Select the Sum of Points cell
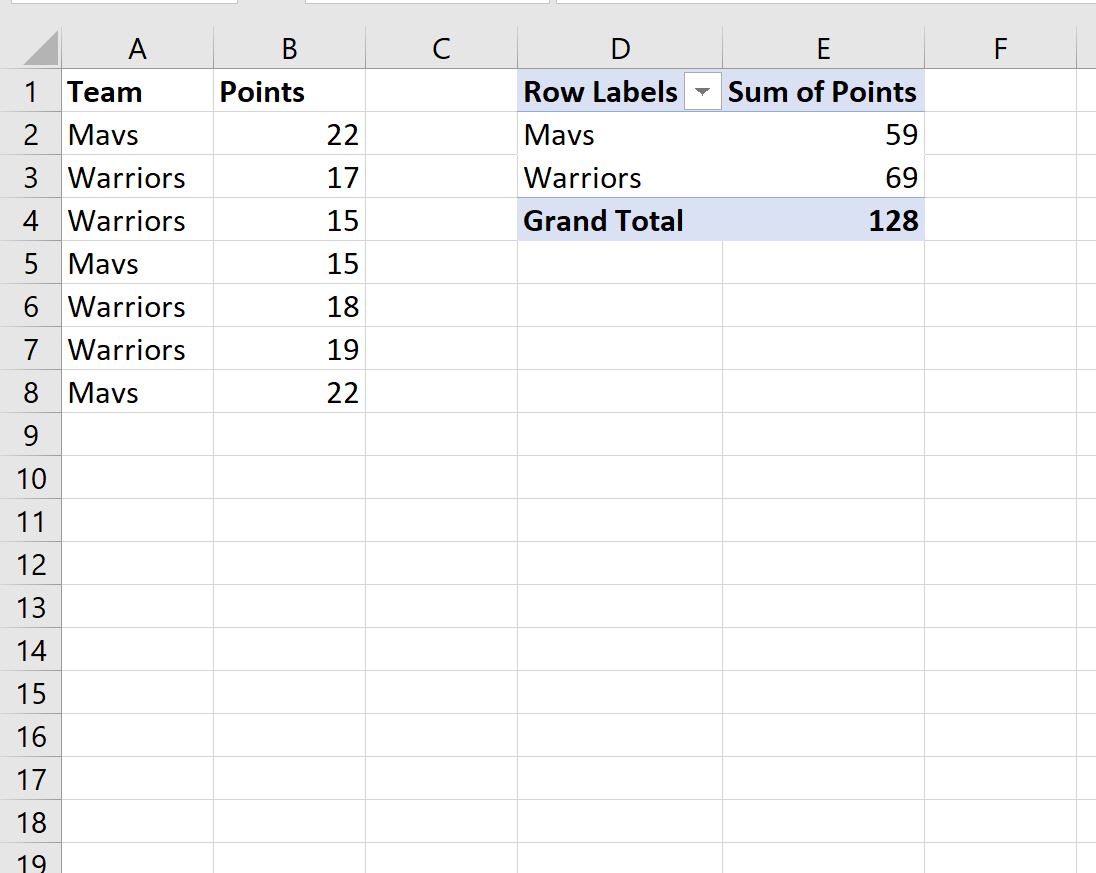1096x873 pixels. click(x=823, y=91)
